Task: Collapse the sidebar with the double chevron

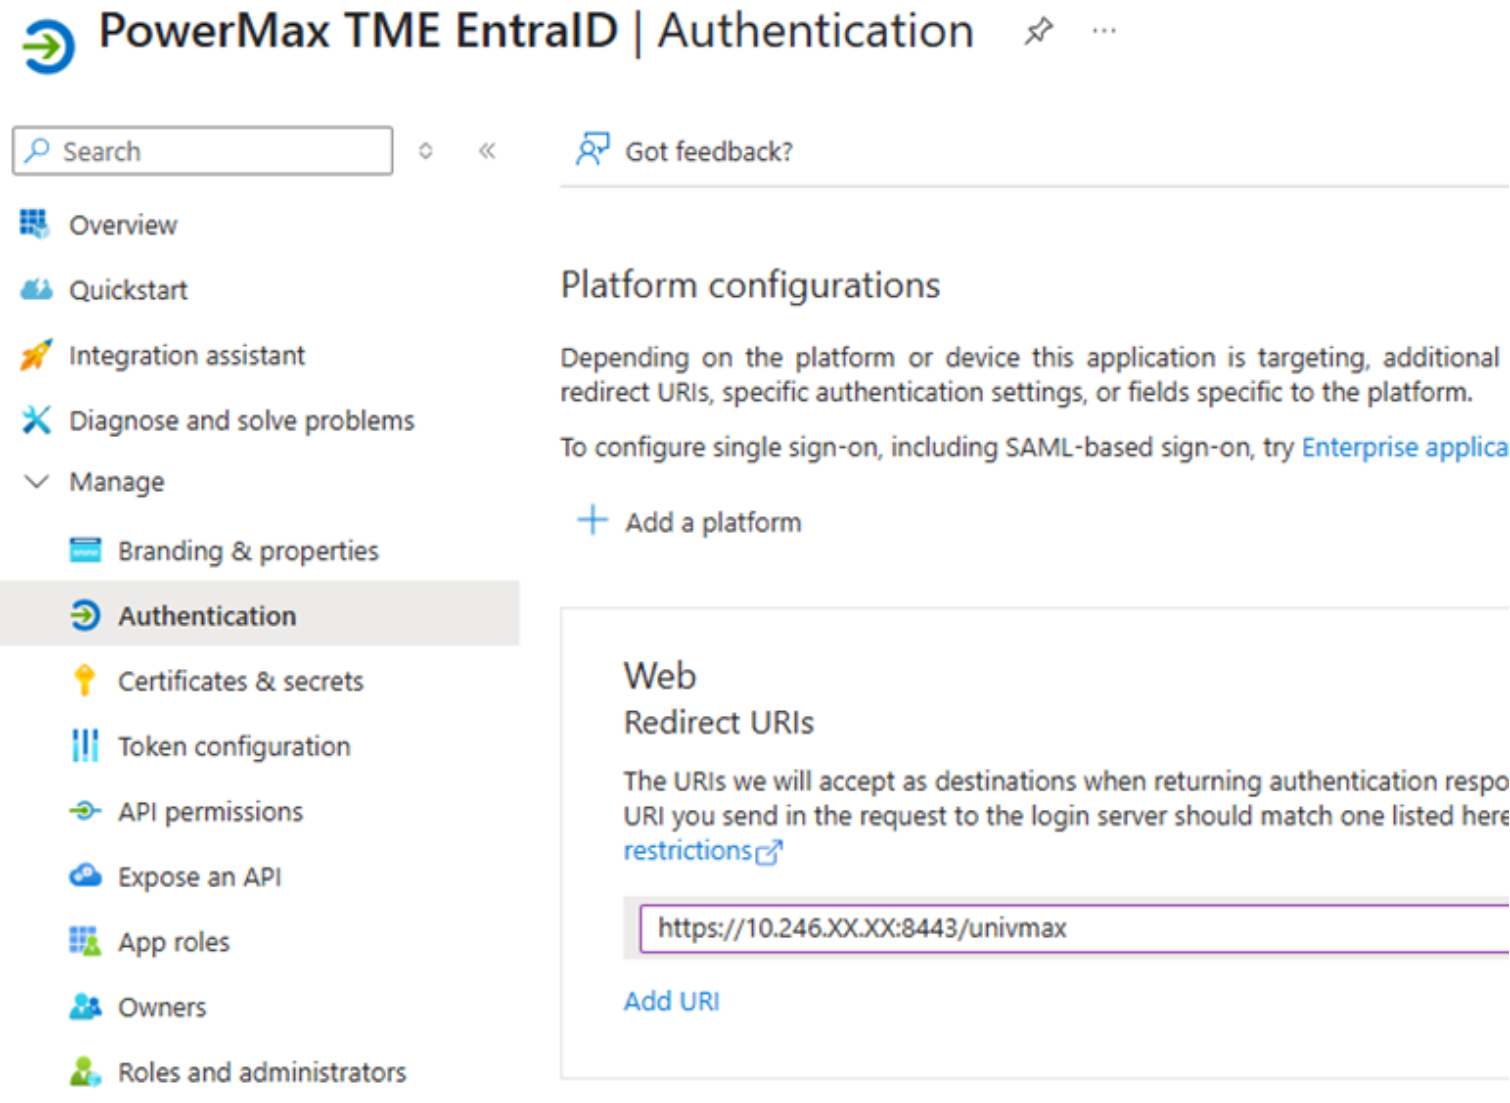Action: (487, 151)
